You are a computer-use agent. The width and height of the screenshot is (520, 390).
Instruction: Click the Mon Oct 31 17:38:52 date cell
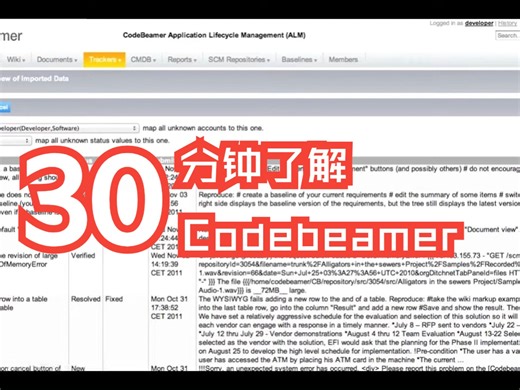point(169,308)
